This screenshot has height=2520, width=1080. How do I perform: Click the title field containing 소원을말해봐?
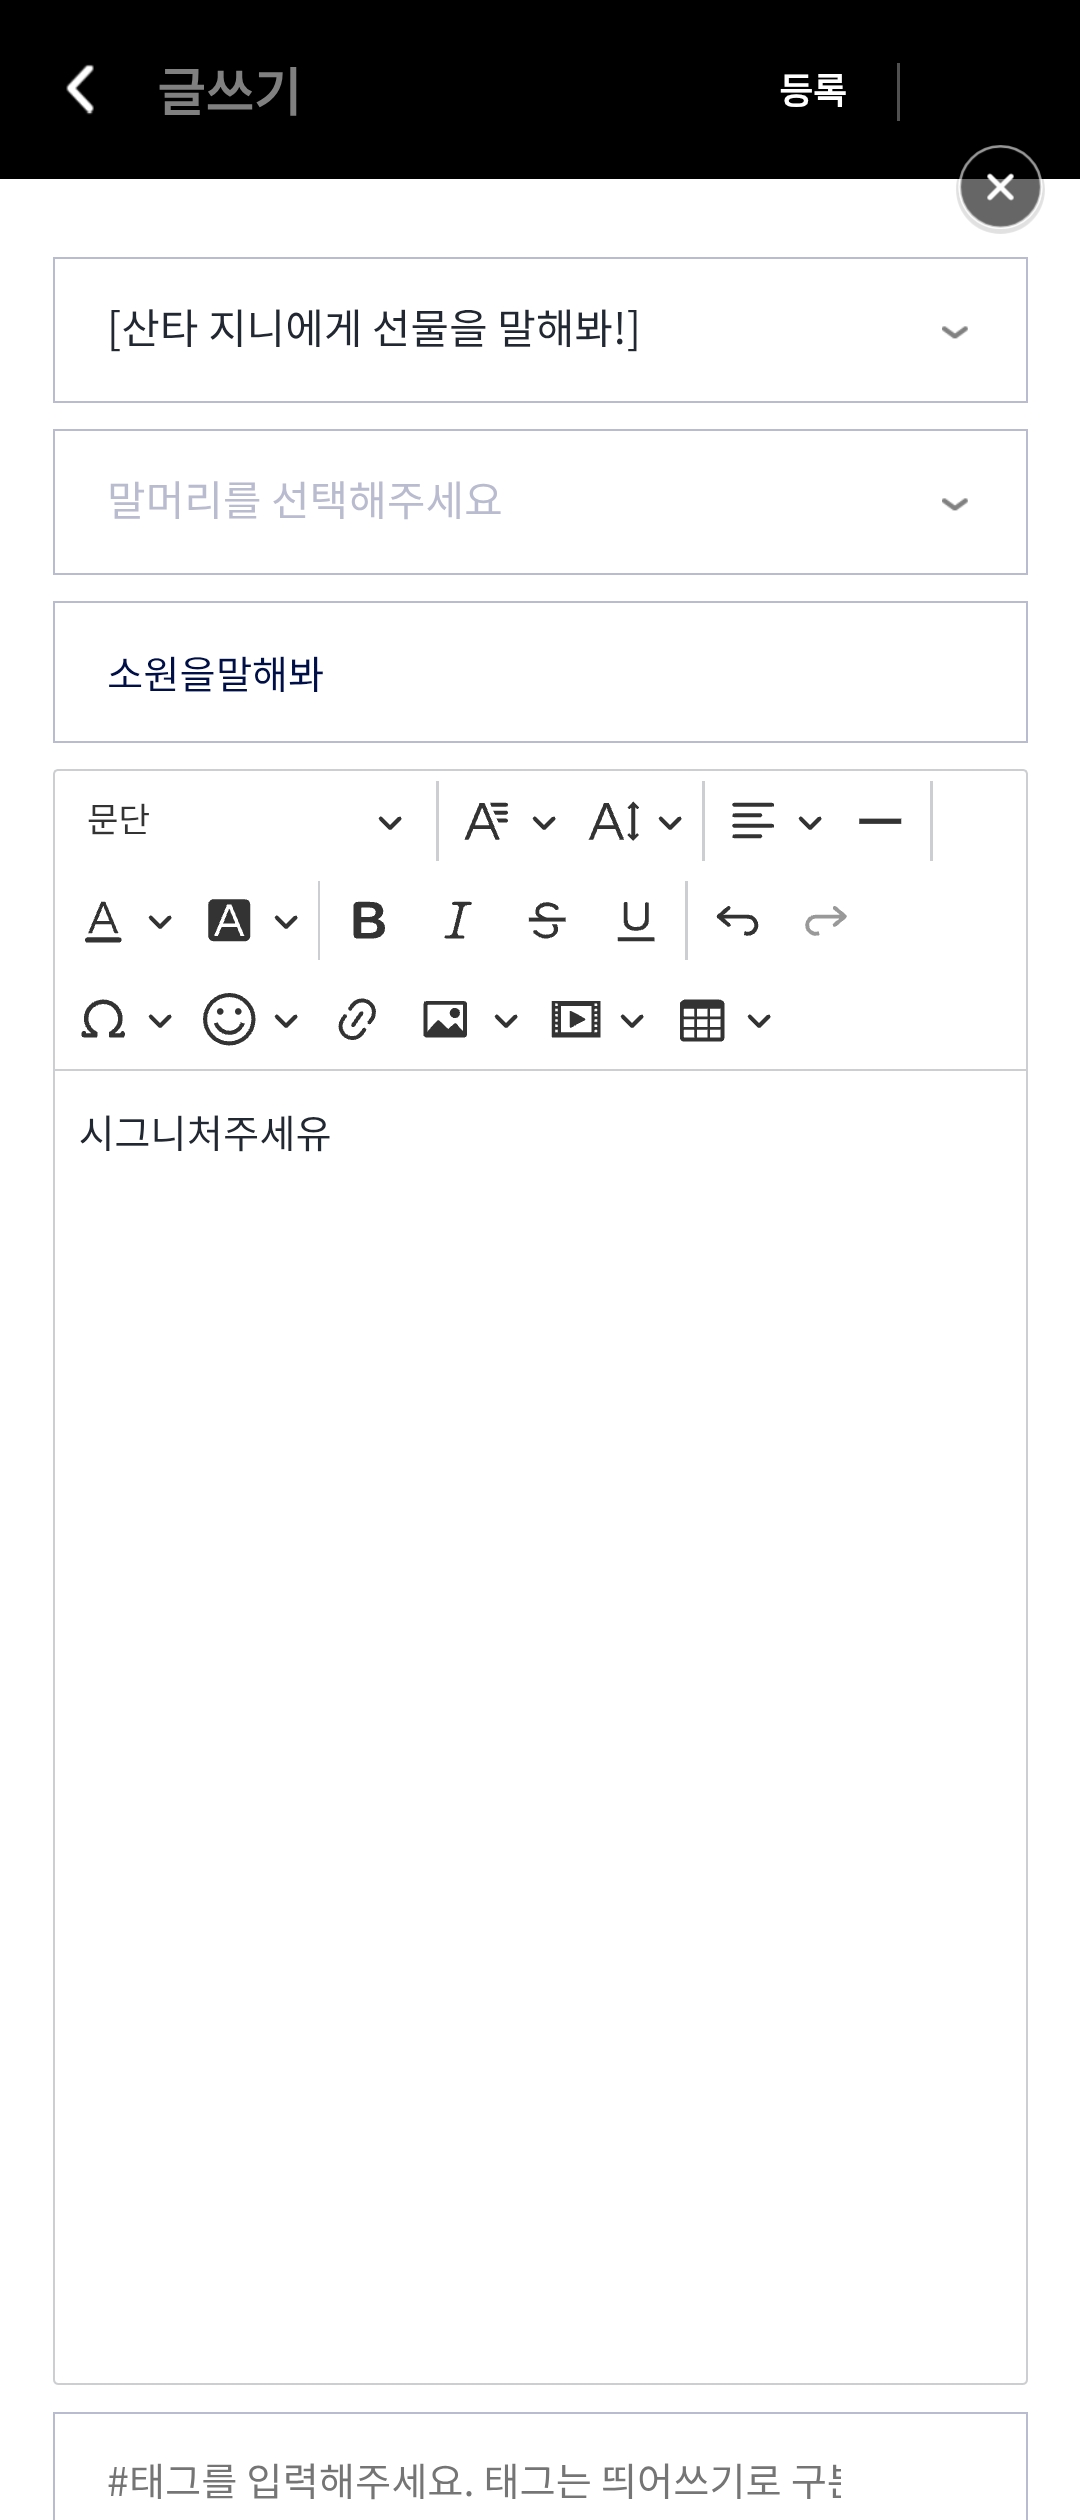coord(540,673)
